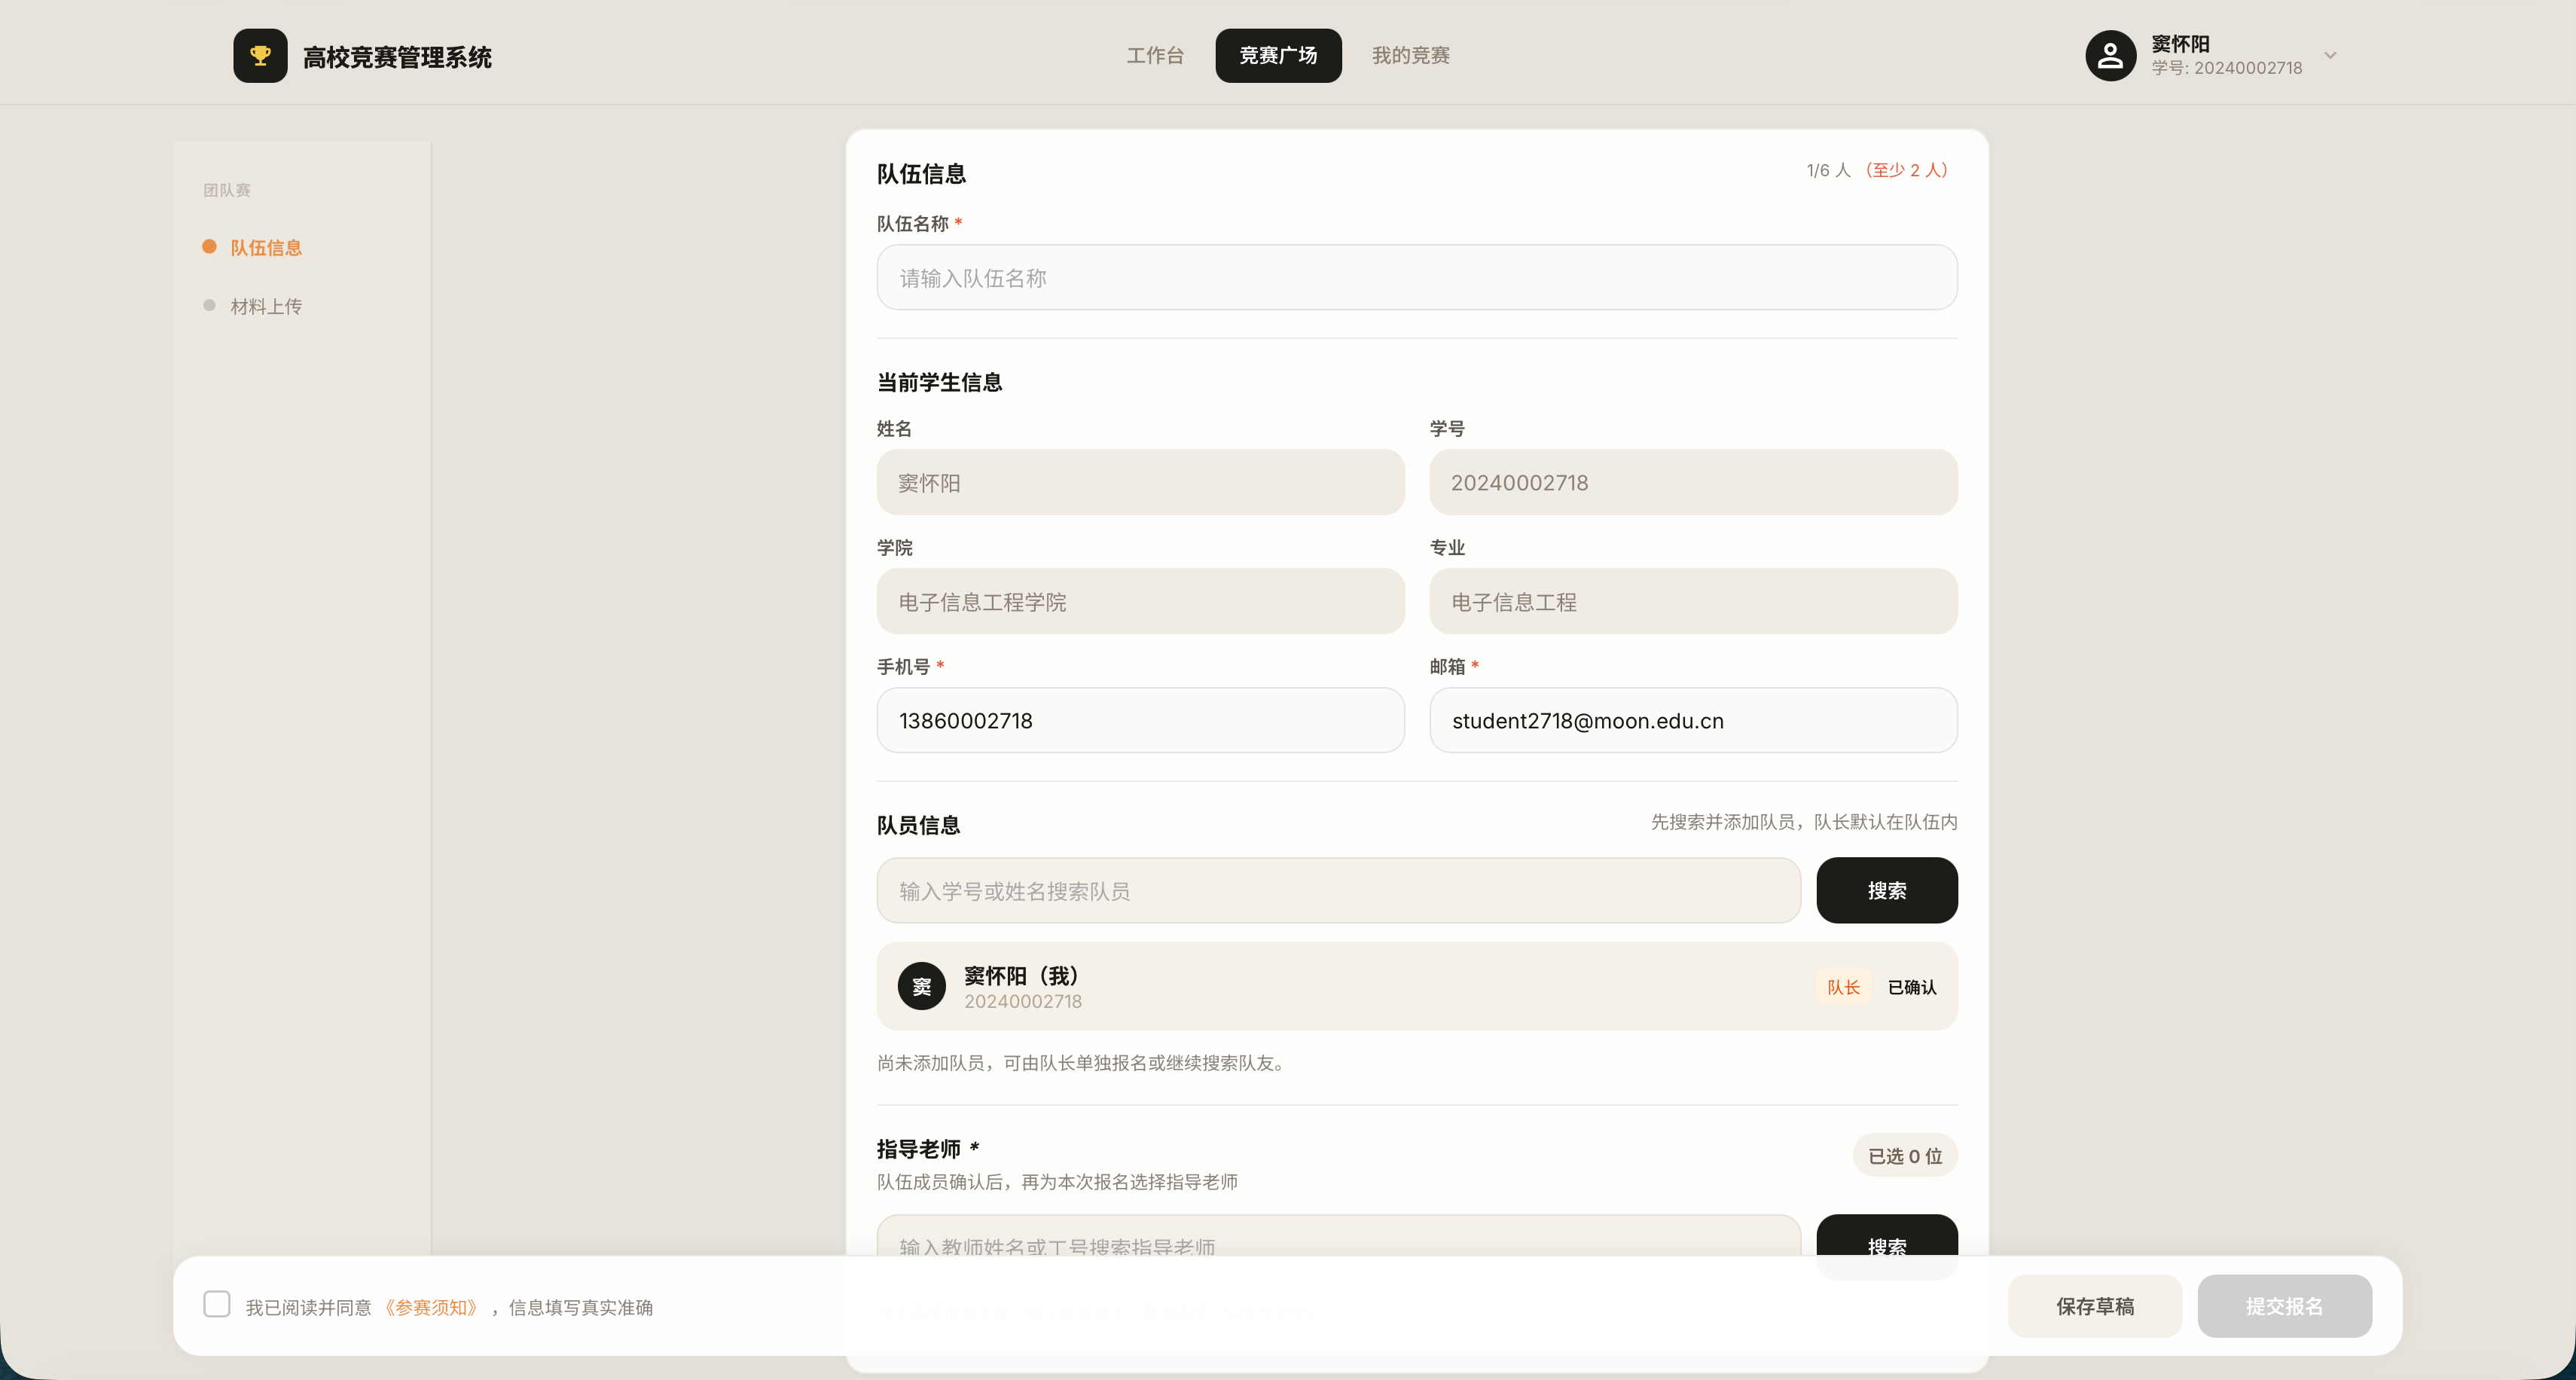Click the 已确认 status label
Screen dimensions: 2576x1380
(1911, 988)
